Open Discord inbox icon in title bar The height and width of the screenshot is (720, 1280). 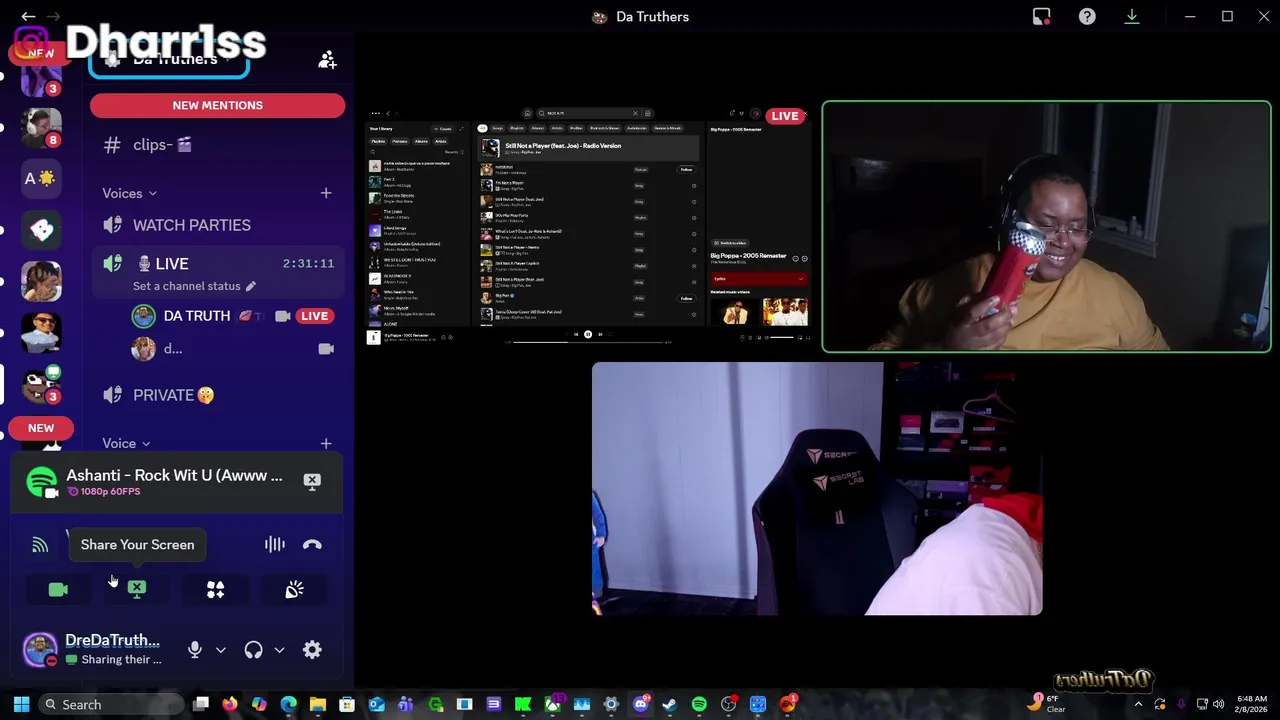[x=1042, y=16]
